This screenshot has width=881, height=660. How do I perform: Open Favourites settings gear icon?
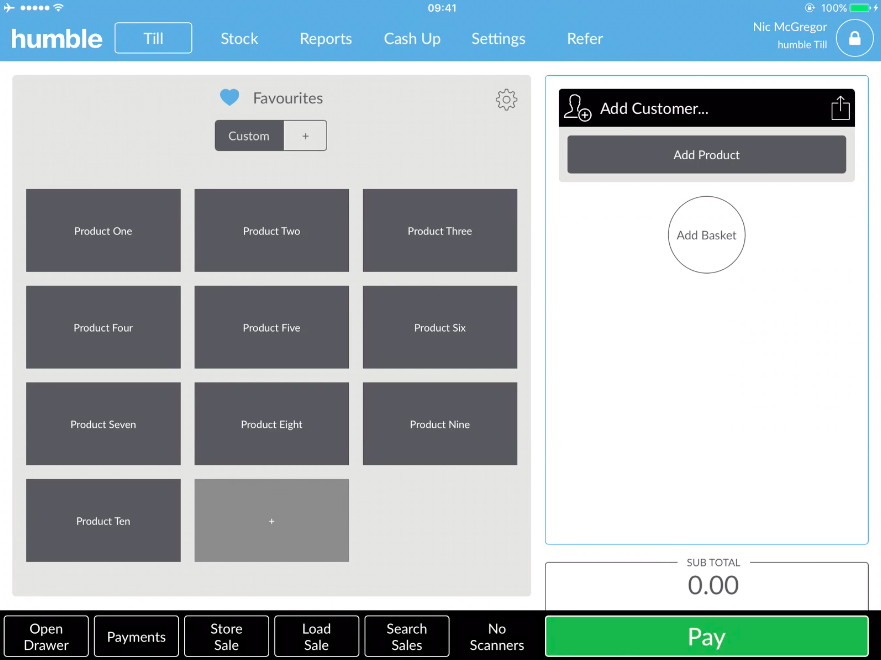[x=506, y=99]
